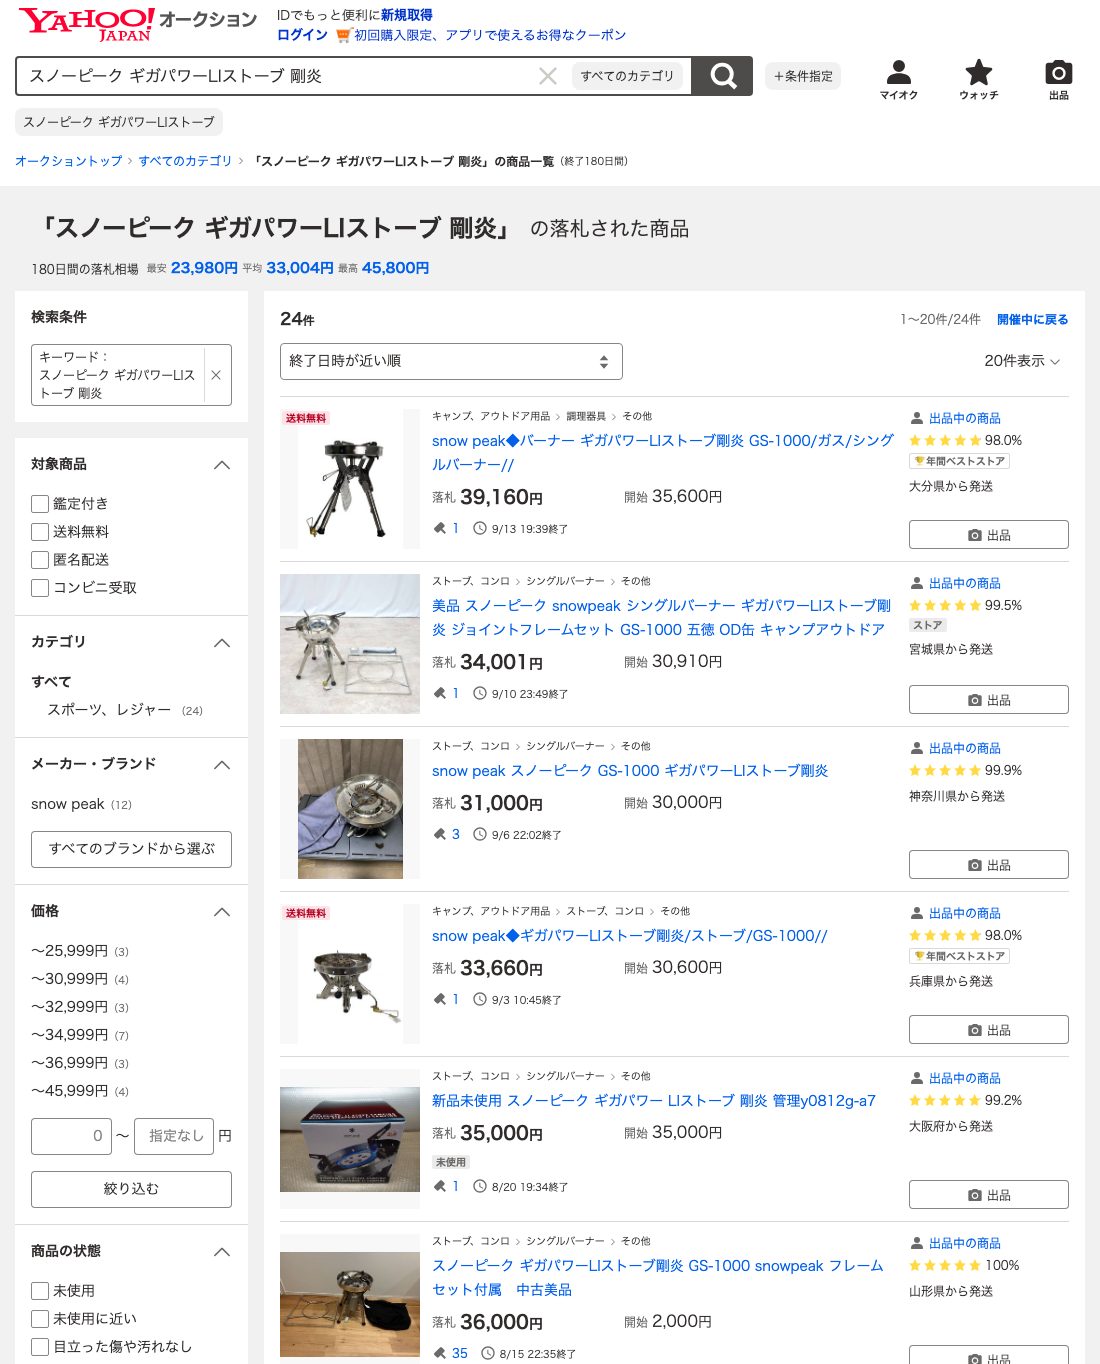The height and width of the screenshot is (1364, 1100).
Task: Collapse the 対象商品 section
Action: [222, 465]
